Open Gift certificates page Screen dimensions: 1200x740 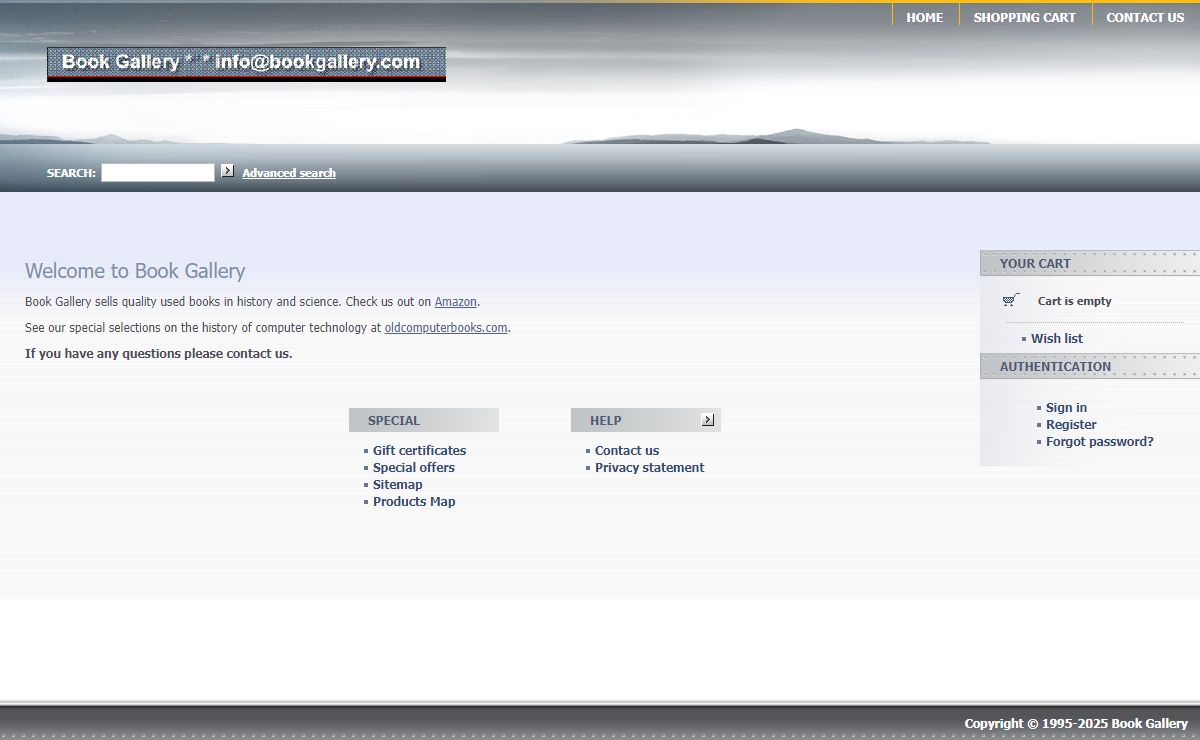(419, 451)
